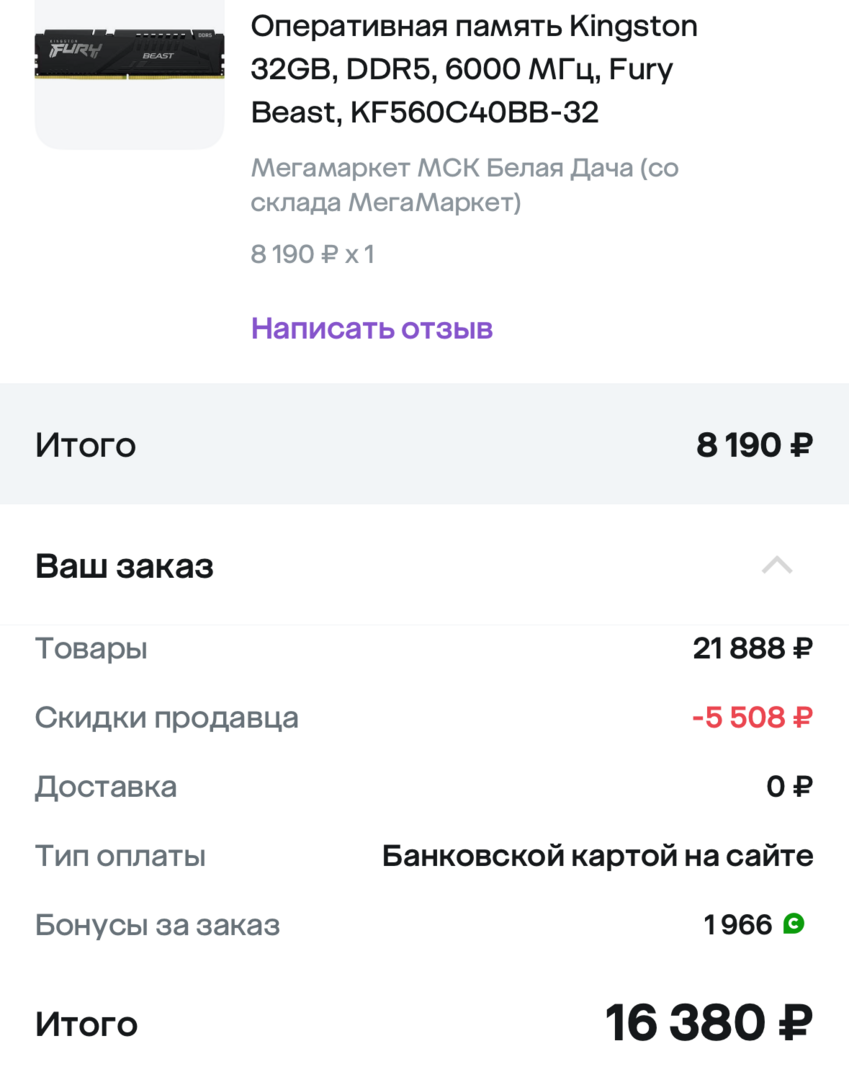Click the 21 888 ₽ goods amount
849x1090 pixels.
click(x=752, y=649)
